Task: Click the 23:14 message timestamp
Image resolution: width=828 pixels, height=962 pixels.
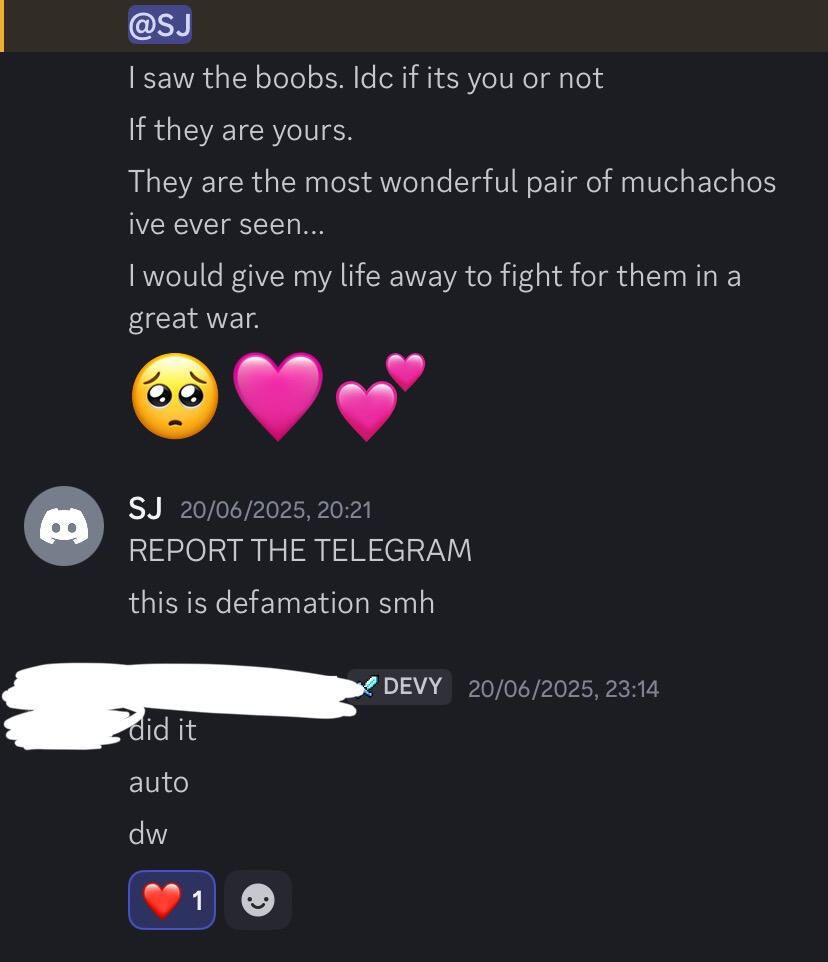Action: coord(563,688)
